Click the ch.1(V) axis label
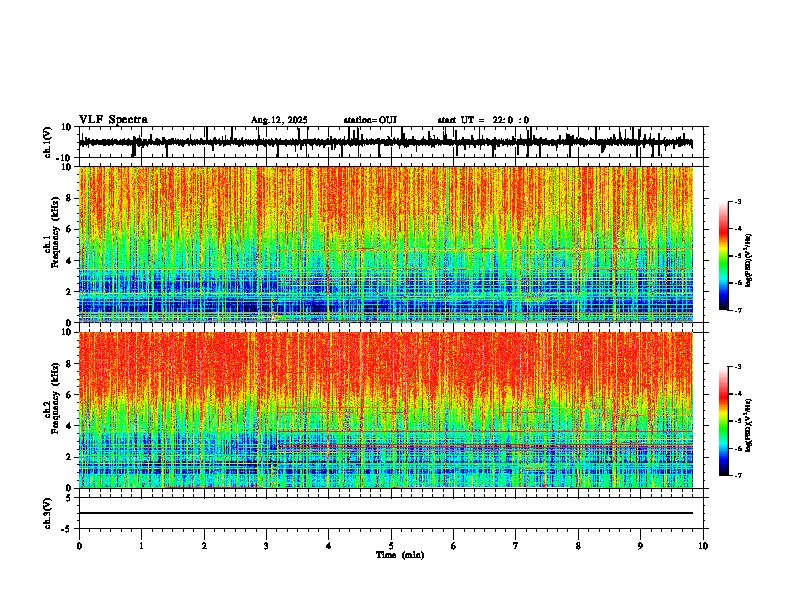792x612 pixels. 48,142
